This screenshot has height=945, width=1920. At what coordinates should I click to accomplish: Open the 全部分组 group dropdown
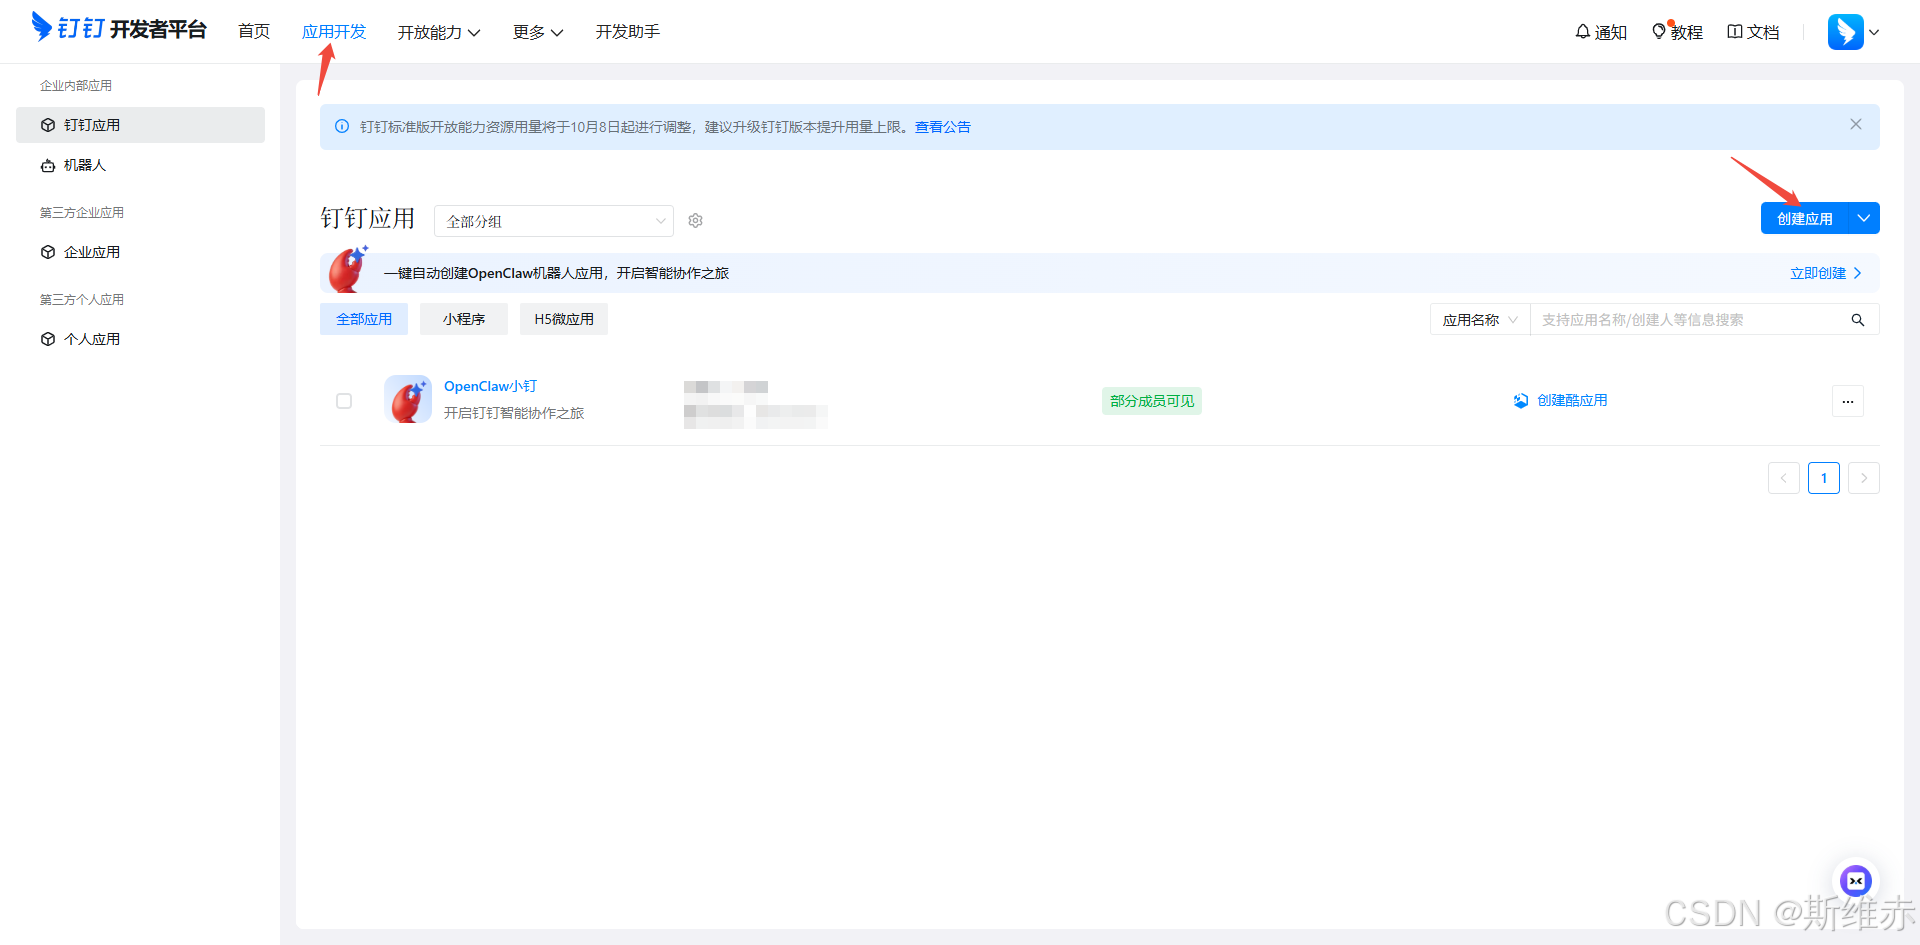point(554,221)
